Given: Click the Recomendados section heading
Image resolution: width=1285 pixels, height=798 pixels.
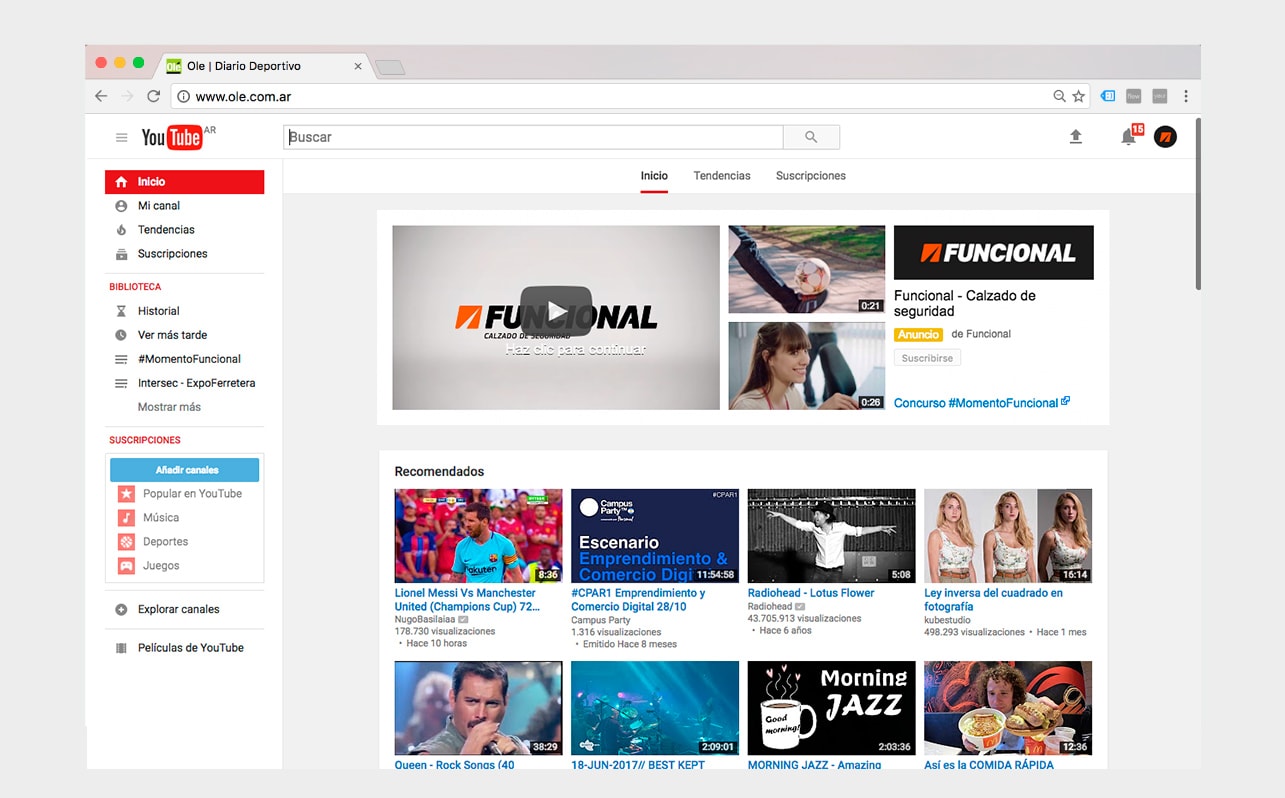Looking at the screenshot, I should click(439, 472).
